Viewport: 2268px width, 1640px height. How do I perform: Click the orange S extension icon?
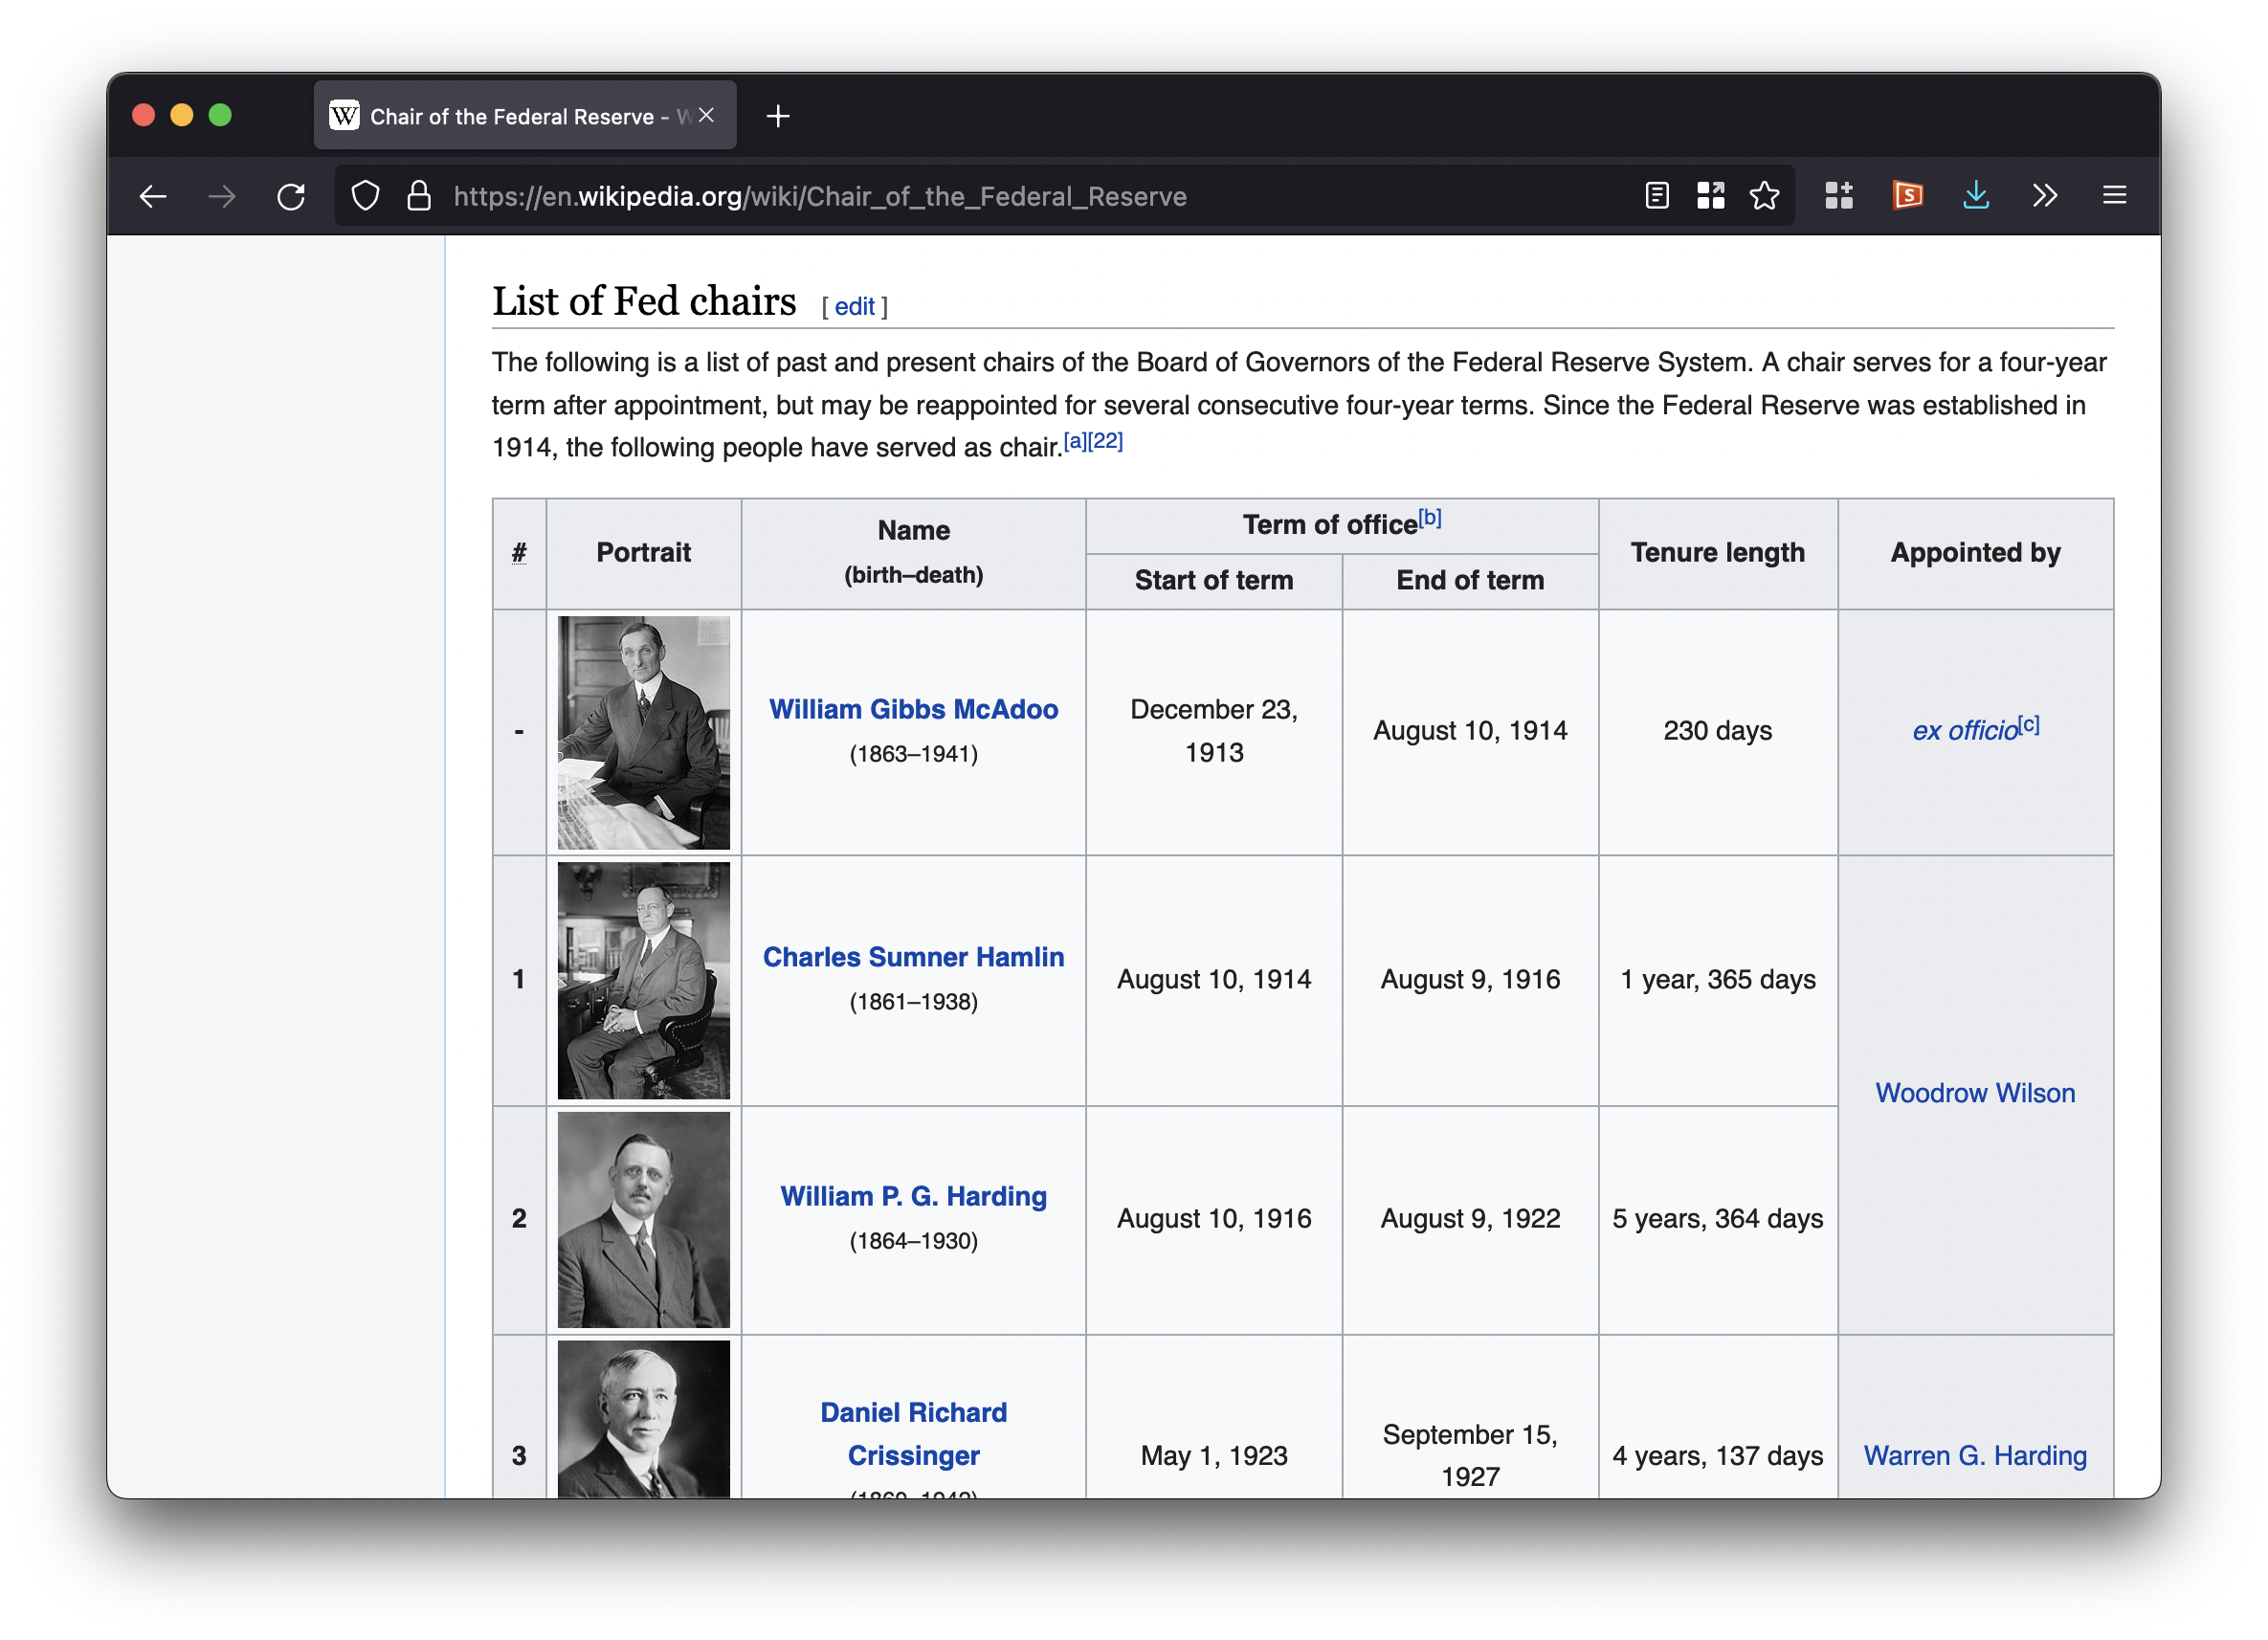pos(1907,195)
